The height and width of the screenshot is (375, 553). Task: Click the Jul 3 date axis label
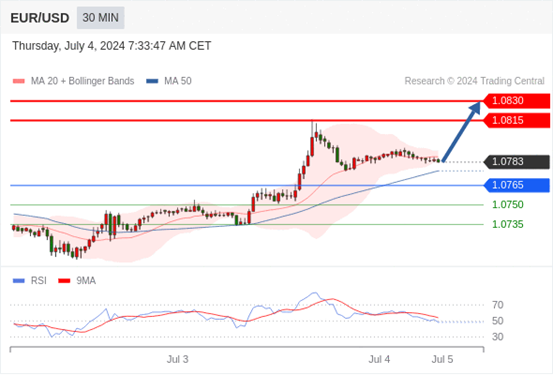coord(177,359)
